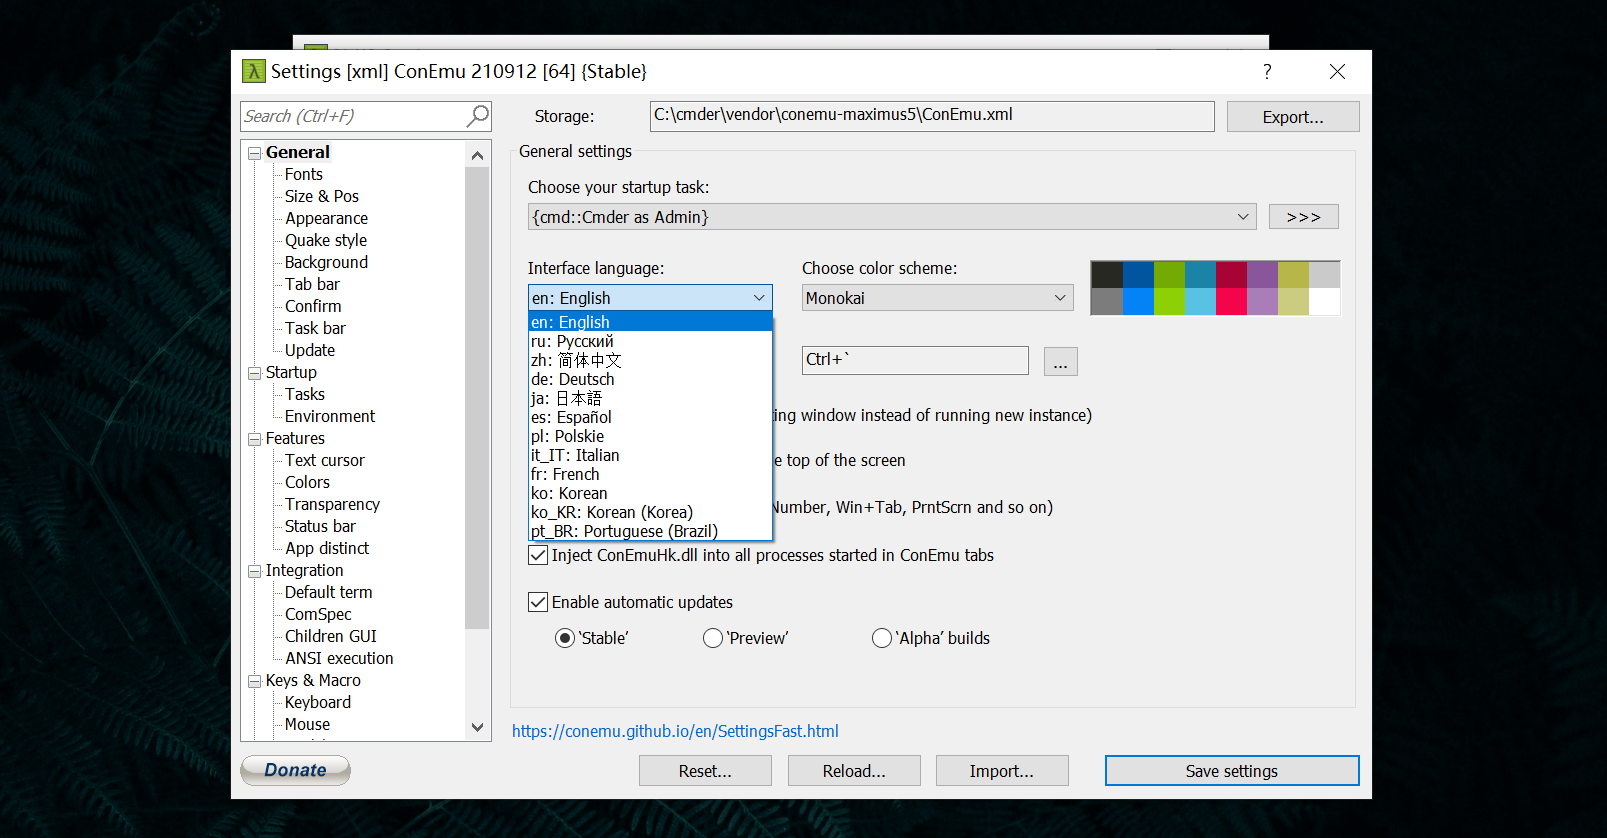
Task: Select Status bar under Features
Action: point(320,526)
